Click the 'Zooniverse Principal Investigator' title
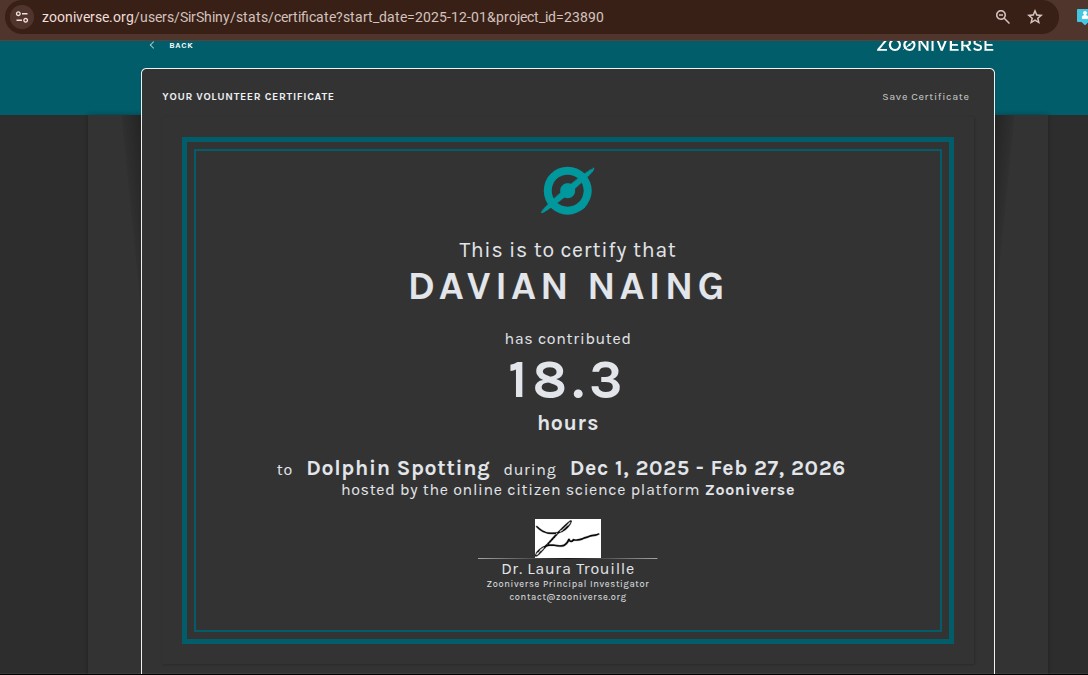Viewport: 1088px width, 675px height. tap(568, 584)
